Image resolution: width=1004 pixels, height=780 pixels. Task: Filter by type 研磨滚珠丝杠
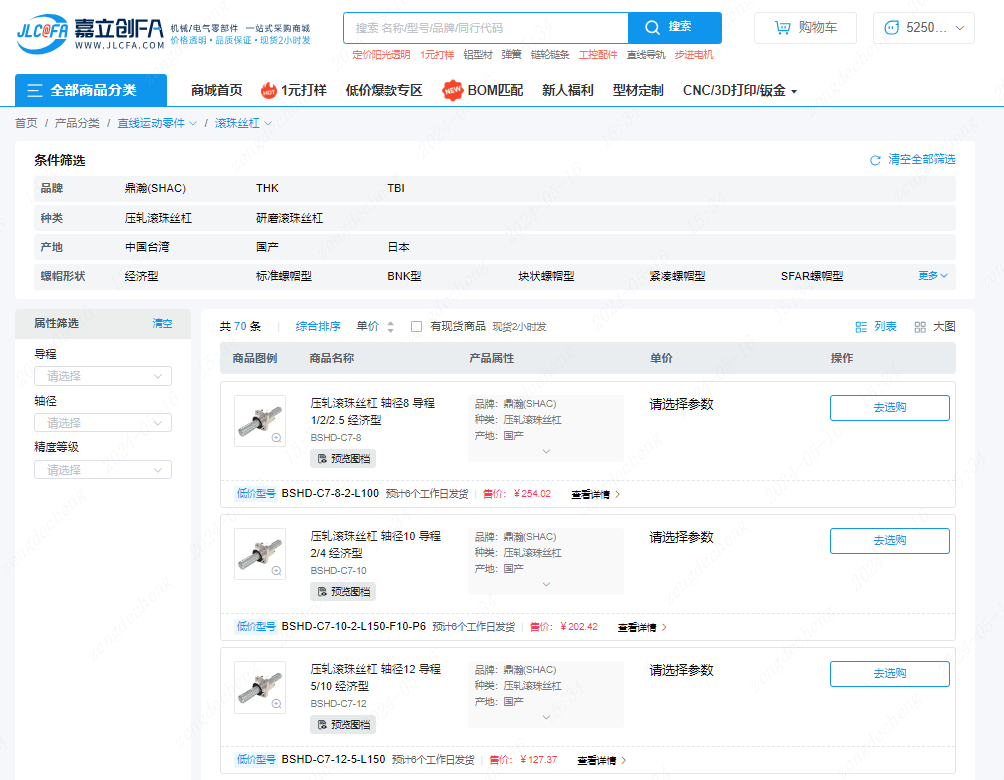pyautogui.click(x=289, y=218)
